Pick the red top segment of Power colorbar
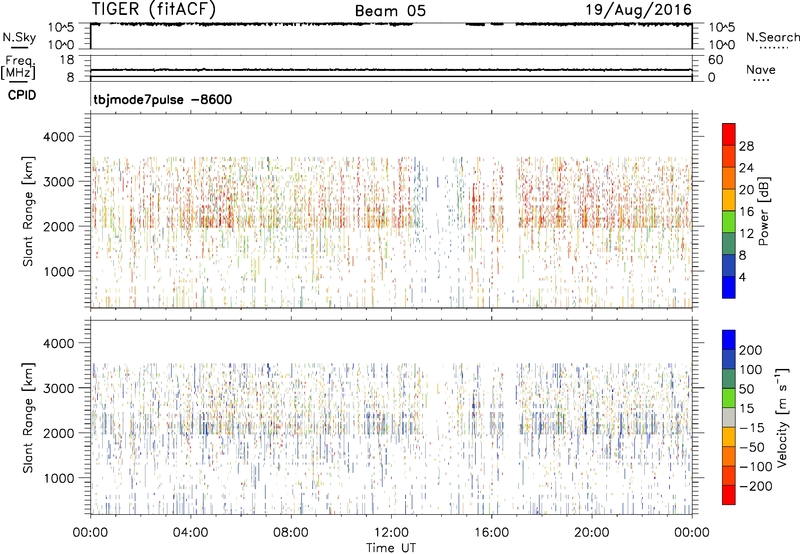 pos(729,134)
